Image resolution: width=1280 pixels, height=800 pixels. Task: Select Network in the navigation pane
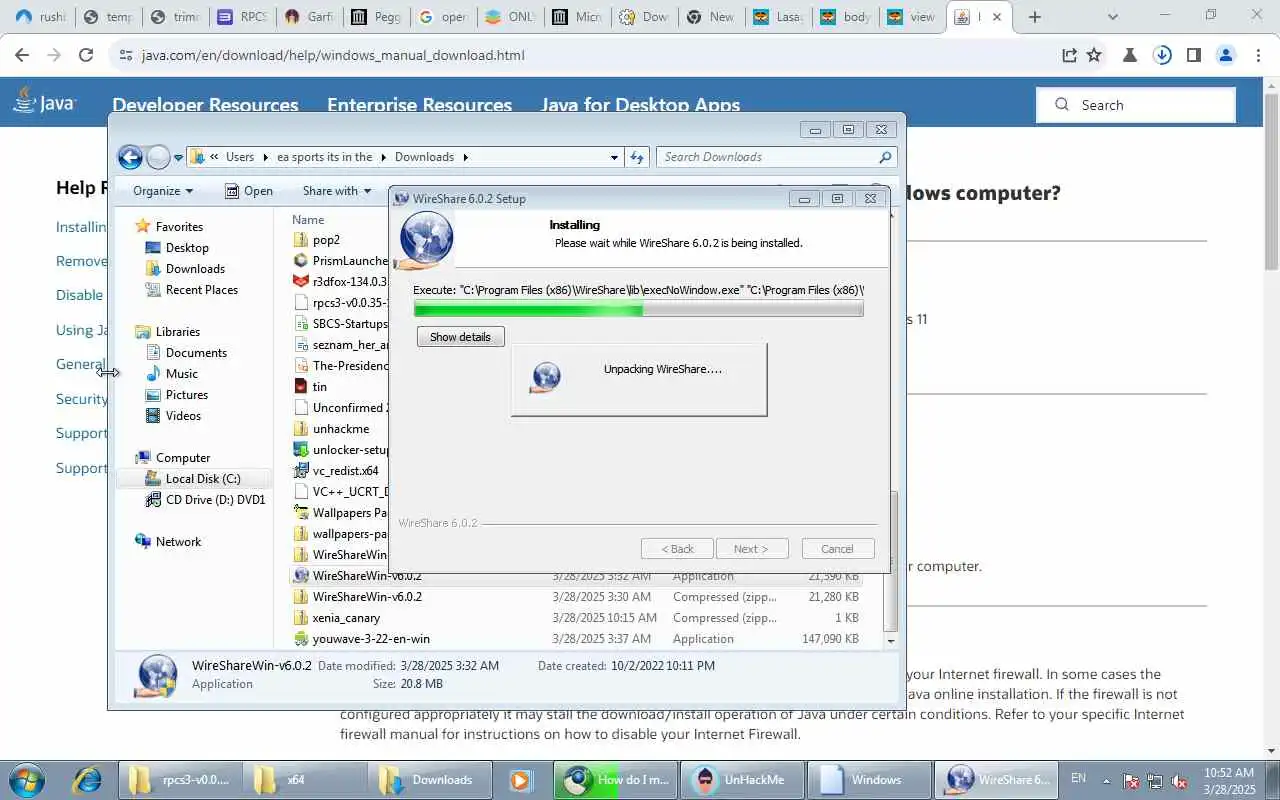click(x=178, y=542)
